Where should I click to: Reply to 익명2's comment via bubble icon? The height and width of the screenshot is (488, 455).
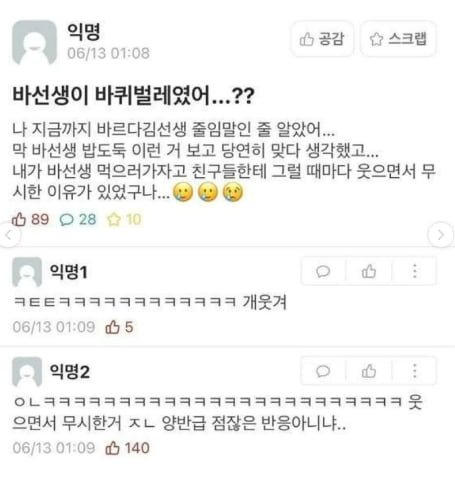[323, 371]
